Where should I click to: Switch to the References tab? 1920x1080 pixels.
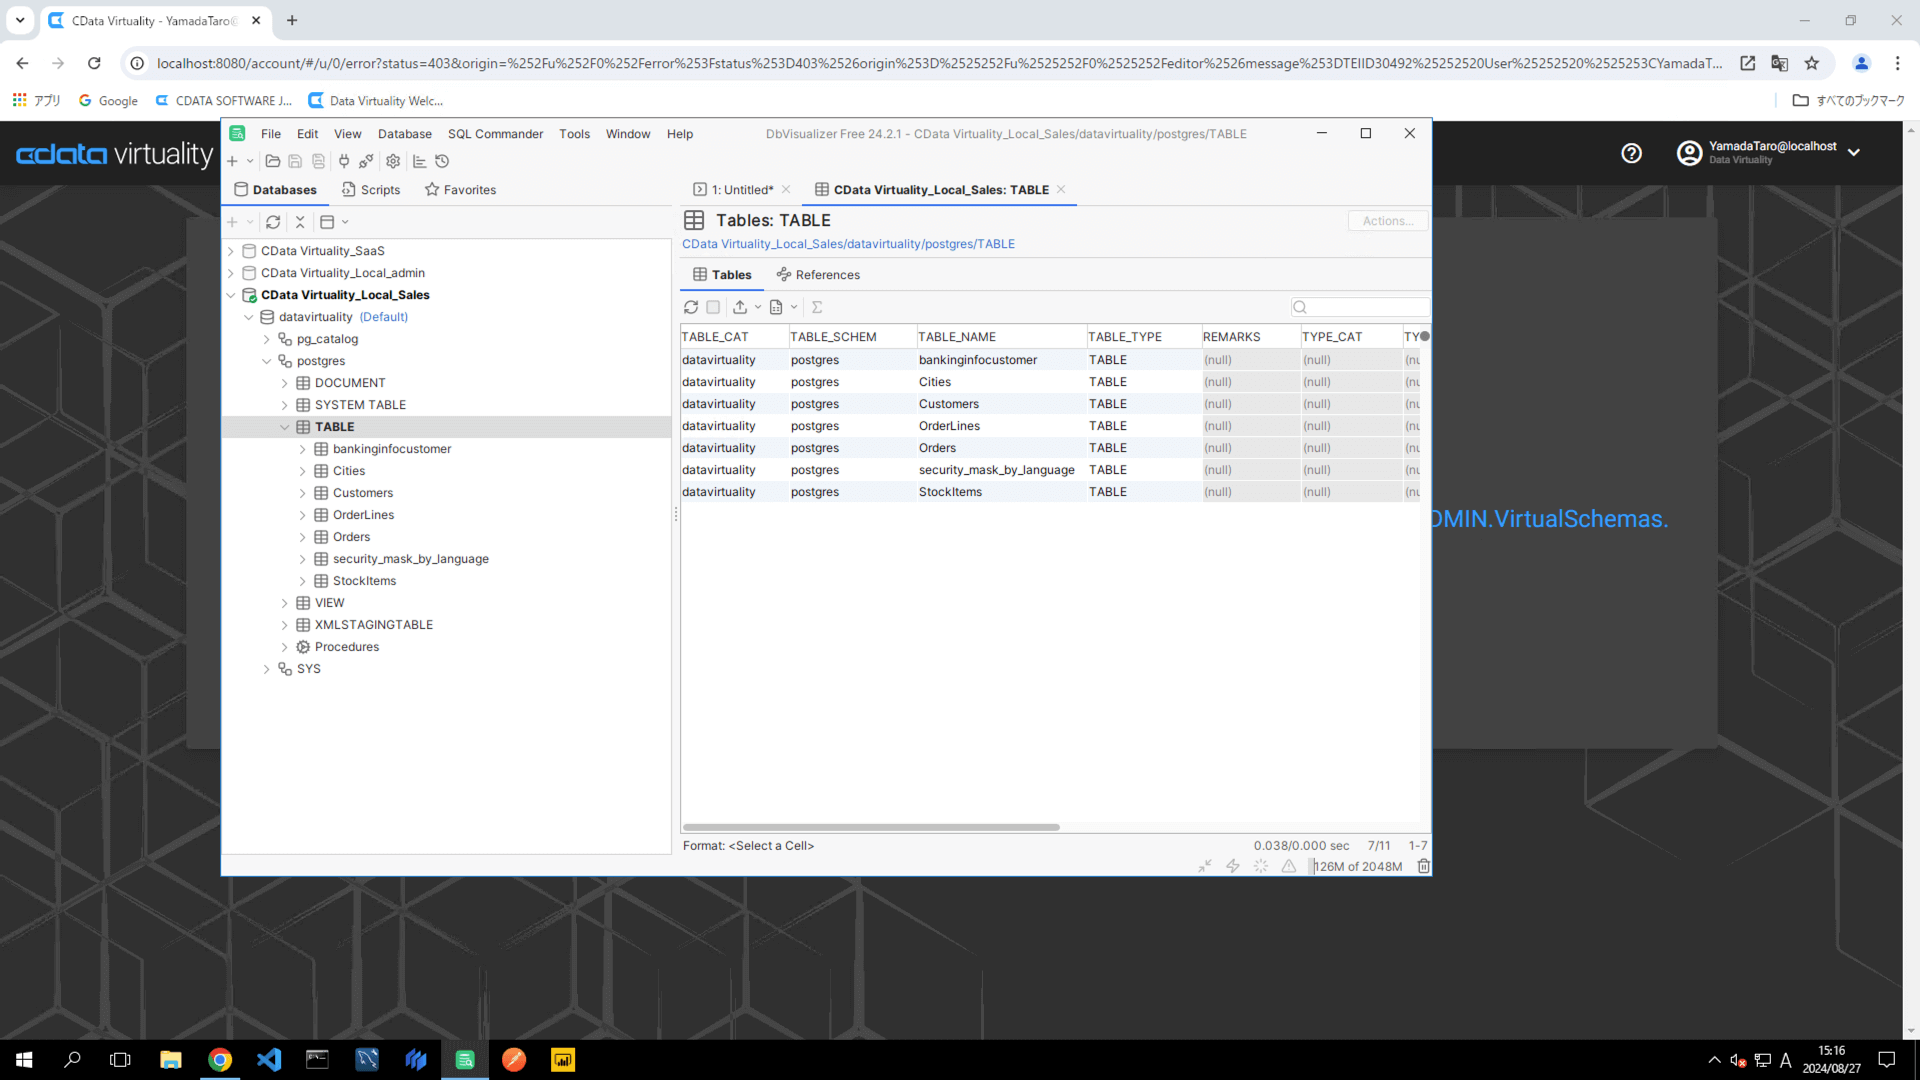coord(818,275)
